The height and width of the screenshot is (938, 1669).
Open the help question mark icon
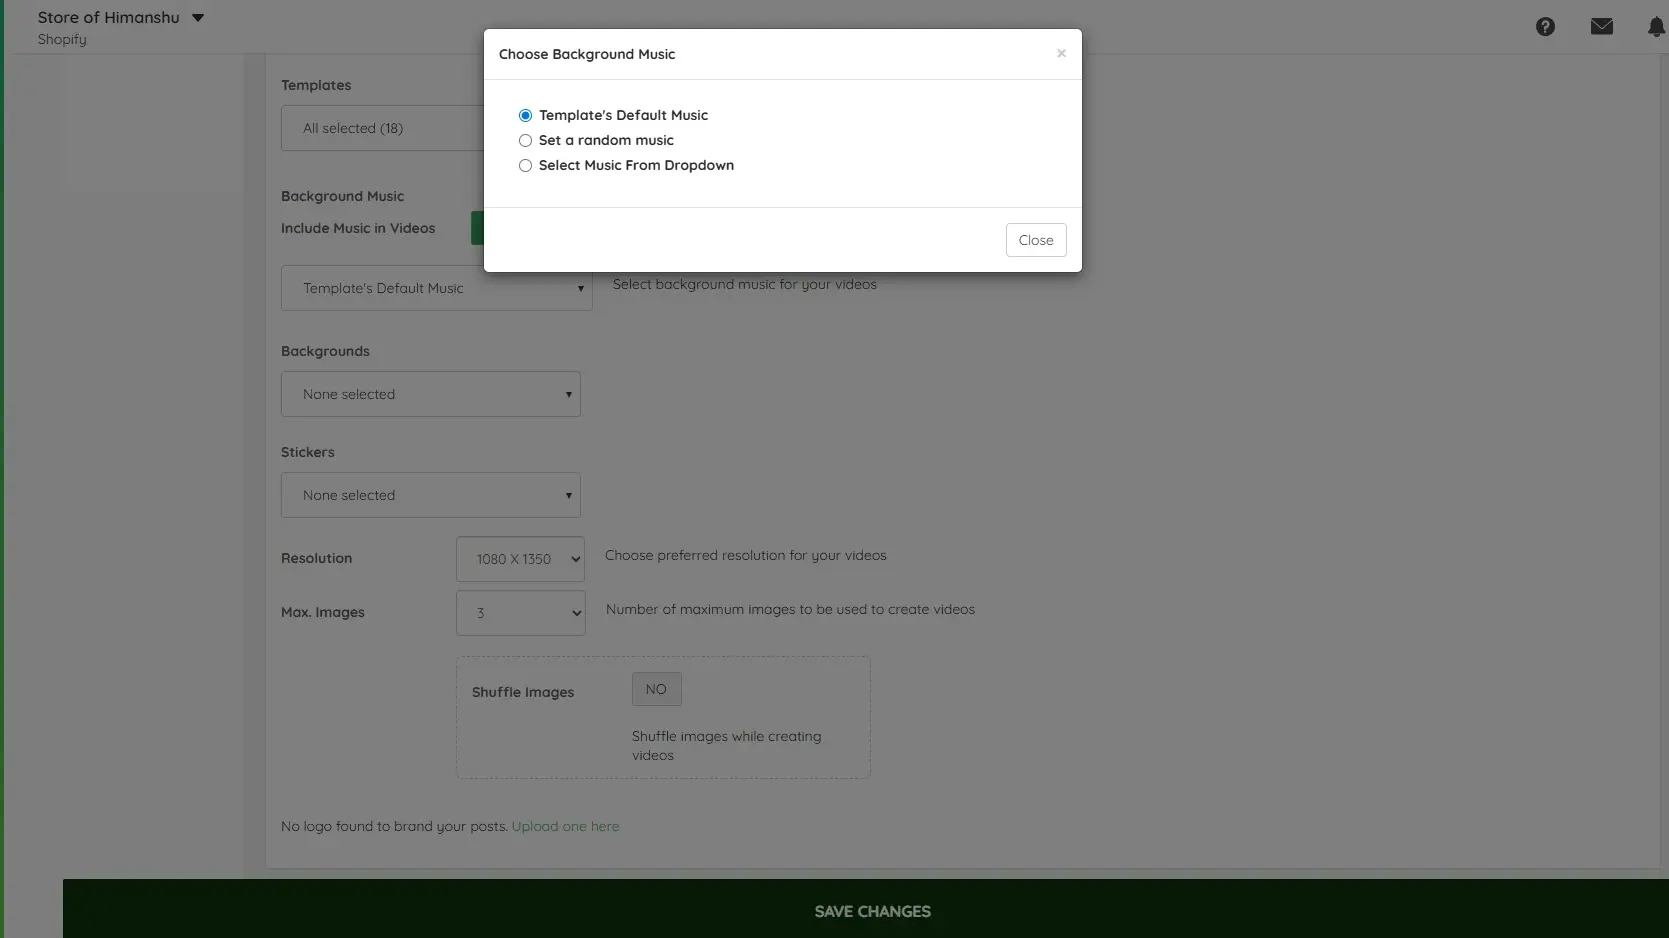point(1545,27)
